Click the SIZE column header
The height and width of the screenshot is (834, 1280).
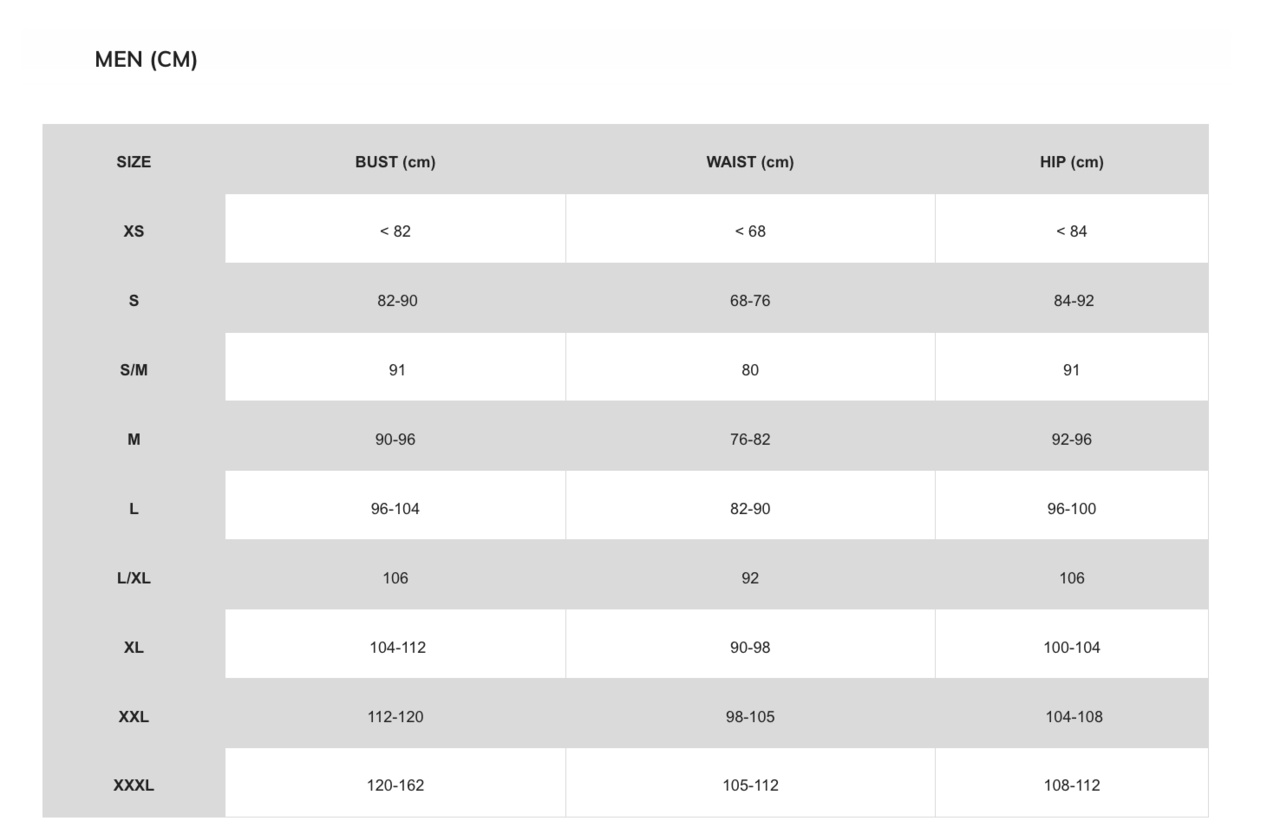click(x=134, y=162)
